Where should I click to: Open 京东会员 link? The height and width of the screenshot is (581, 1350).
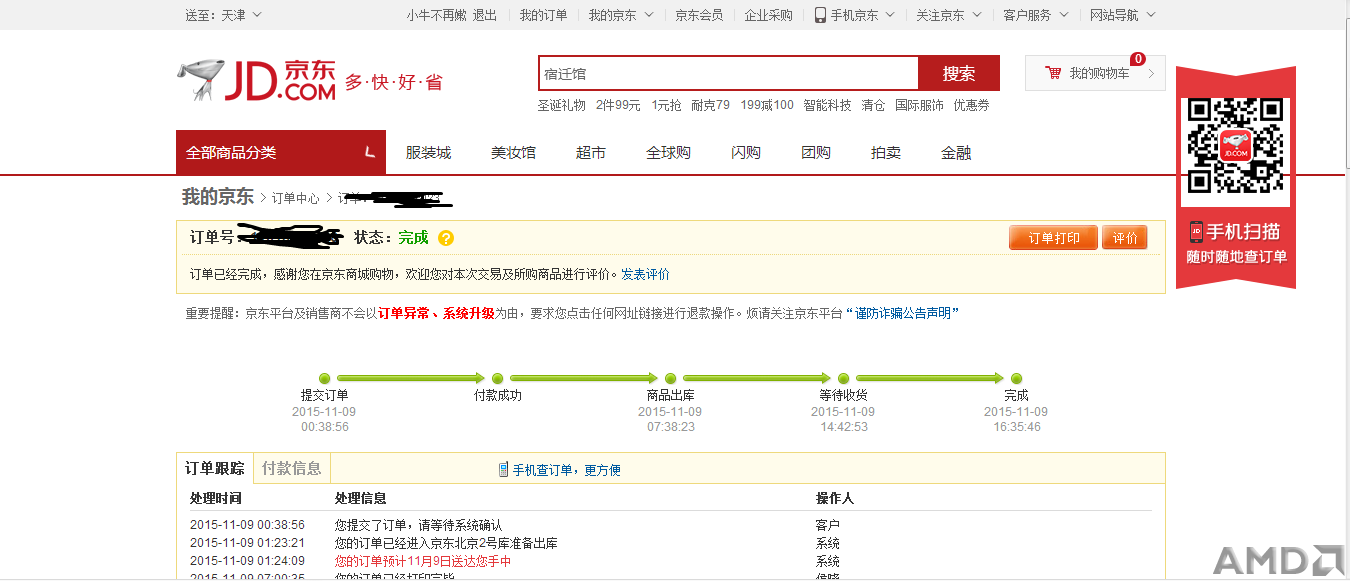click(699, 15)
